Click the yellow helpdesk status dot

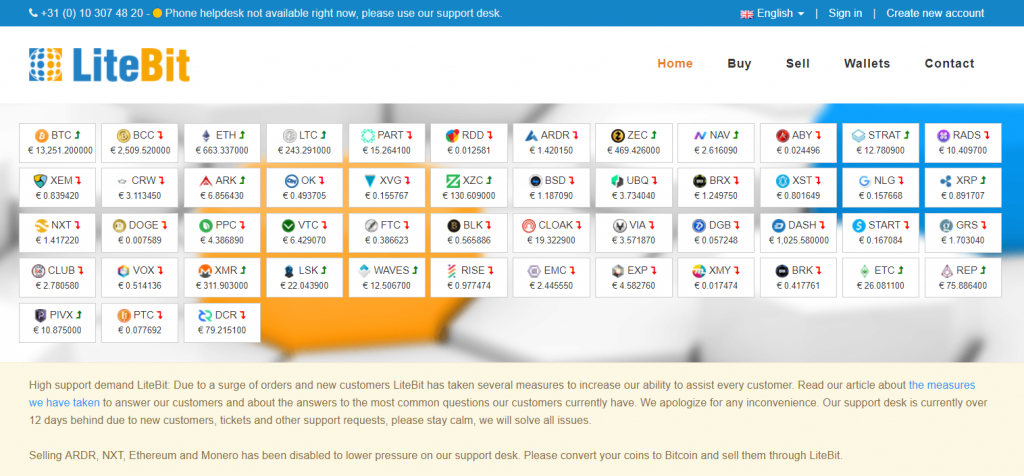pos(157,13)
